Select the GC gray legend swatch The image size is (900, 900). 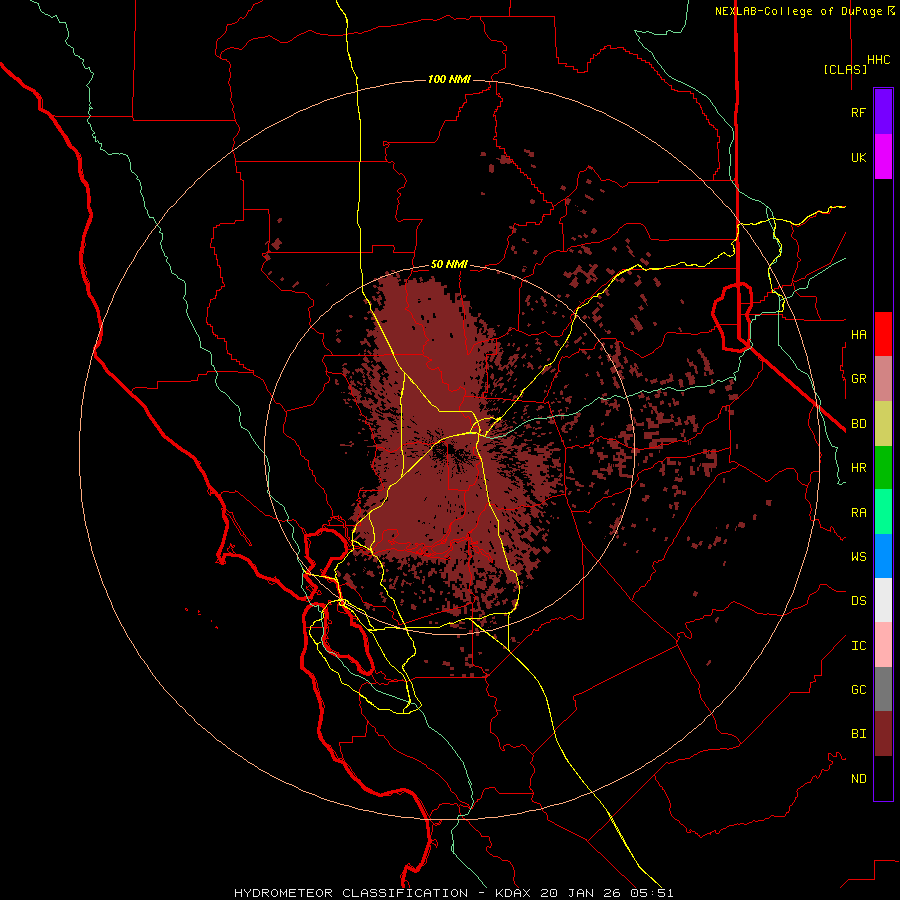coord(883,689)
